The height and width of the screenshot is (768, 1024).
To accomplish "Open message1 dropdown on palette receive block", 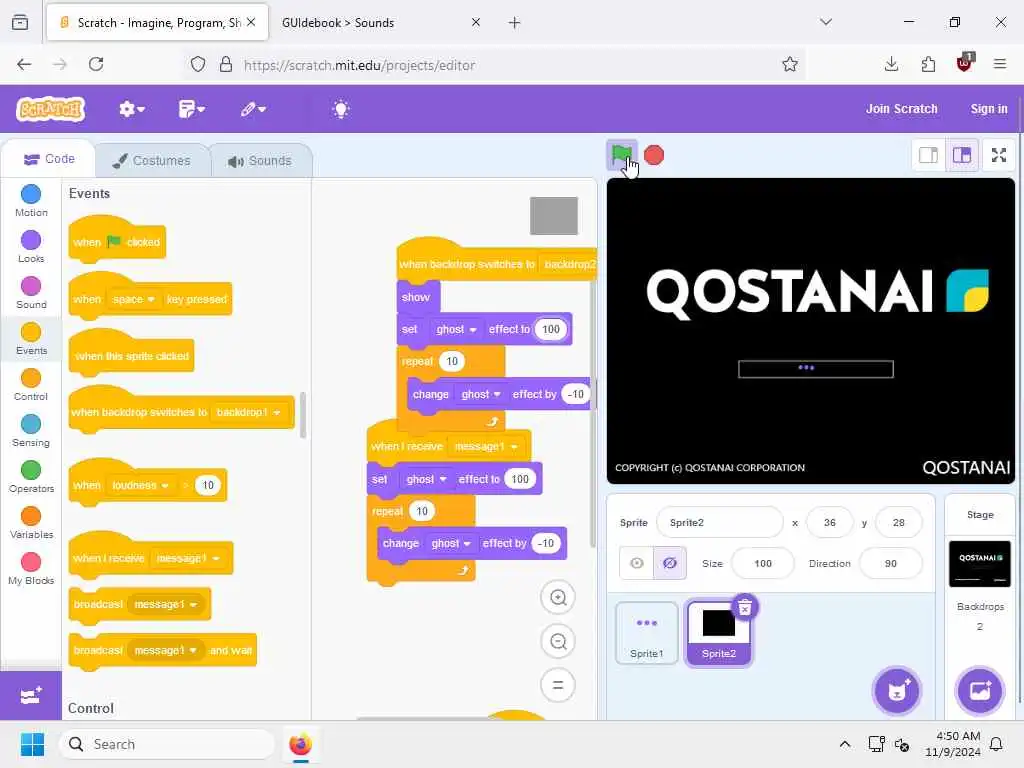I will pyautogui.click(x=187, y=558).
